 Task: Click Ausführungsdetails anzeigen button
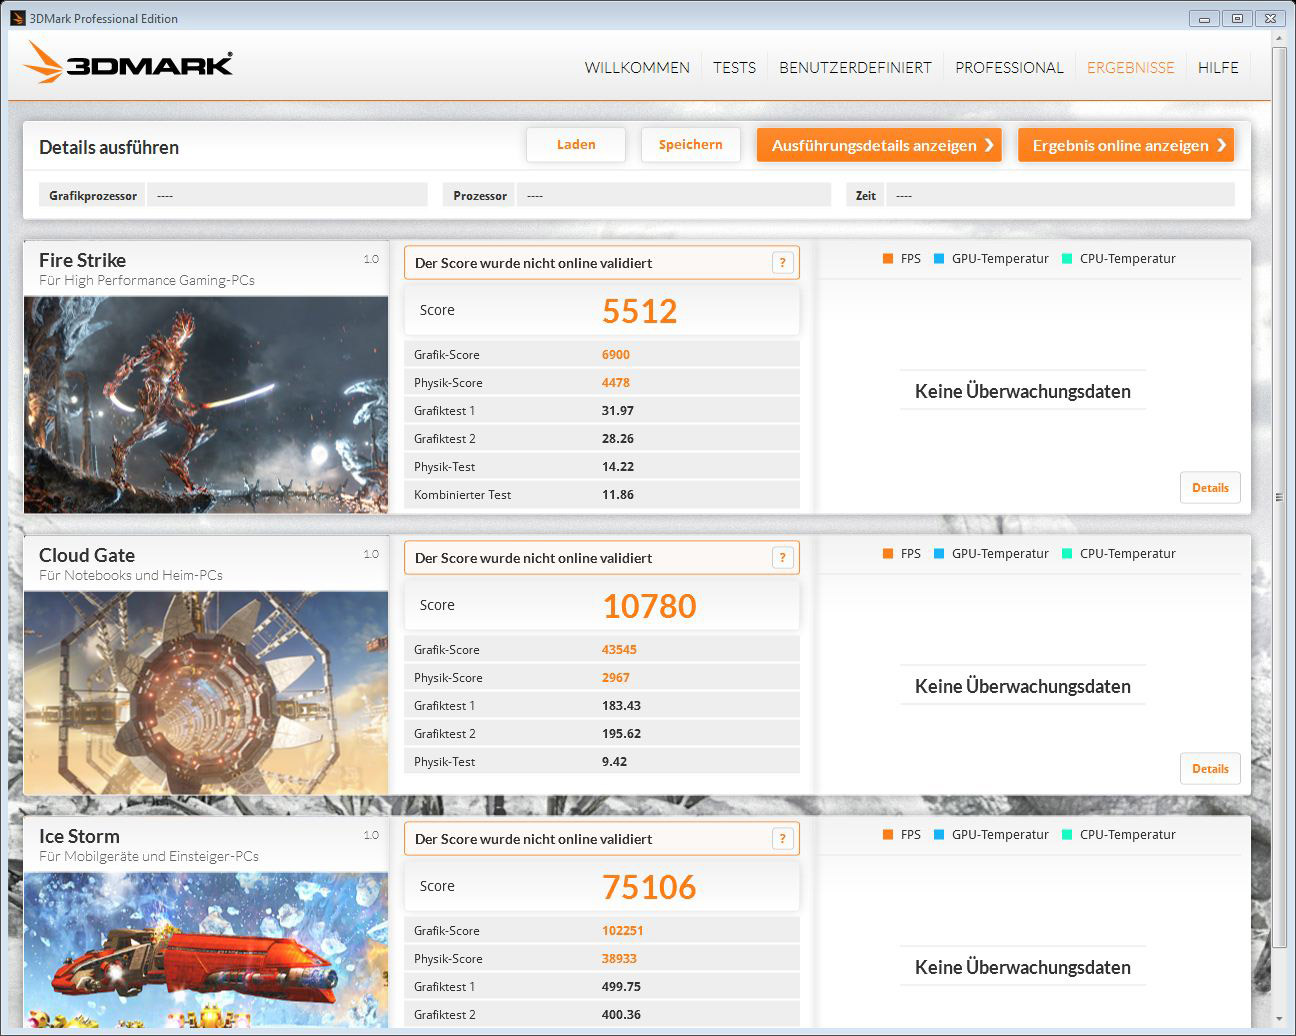click(x=879, y=145)
